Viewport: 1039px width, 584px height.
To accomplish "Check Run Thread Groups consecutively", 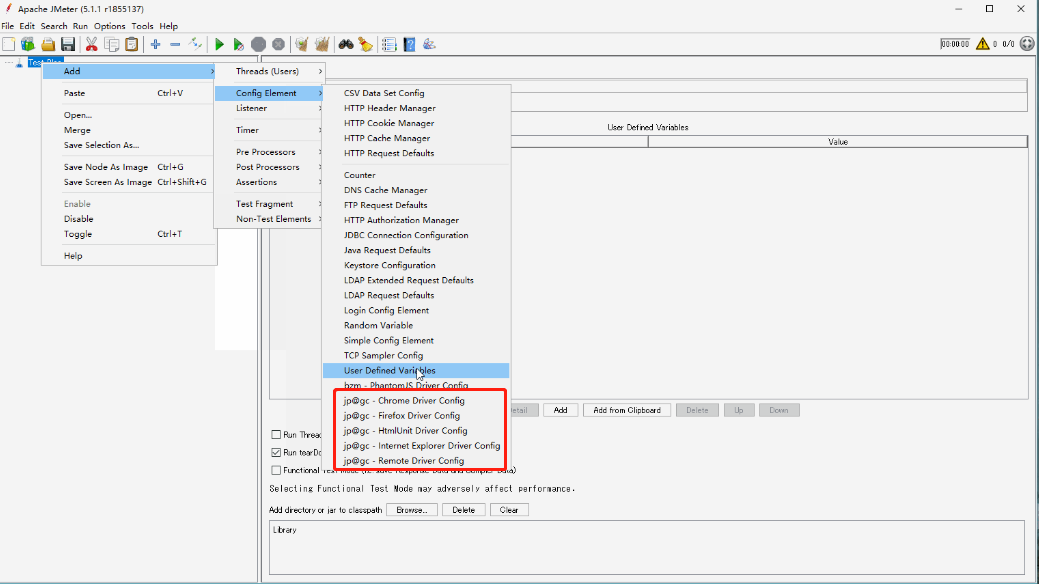I will (x=277, y=433).
